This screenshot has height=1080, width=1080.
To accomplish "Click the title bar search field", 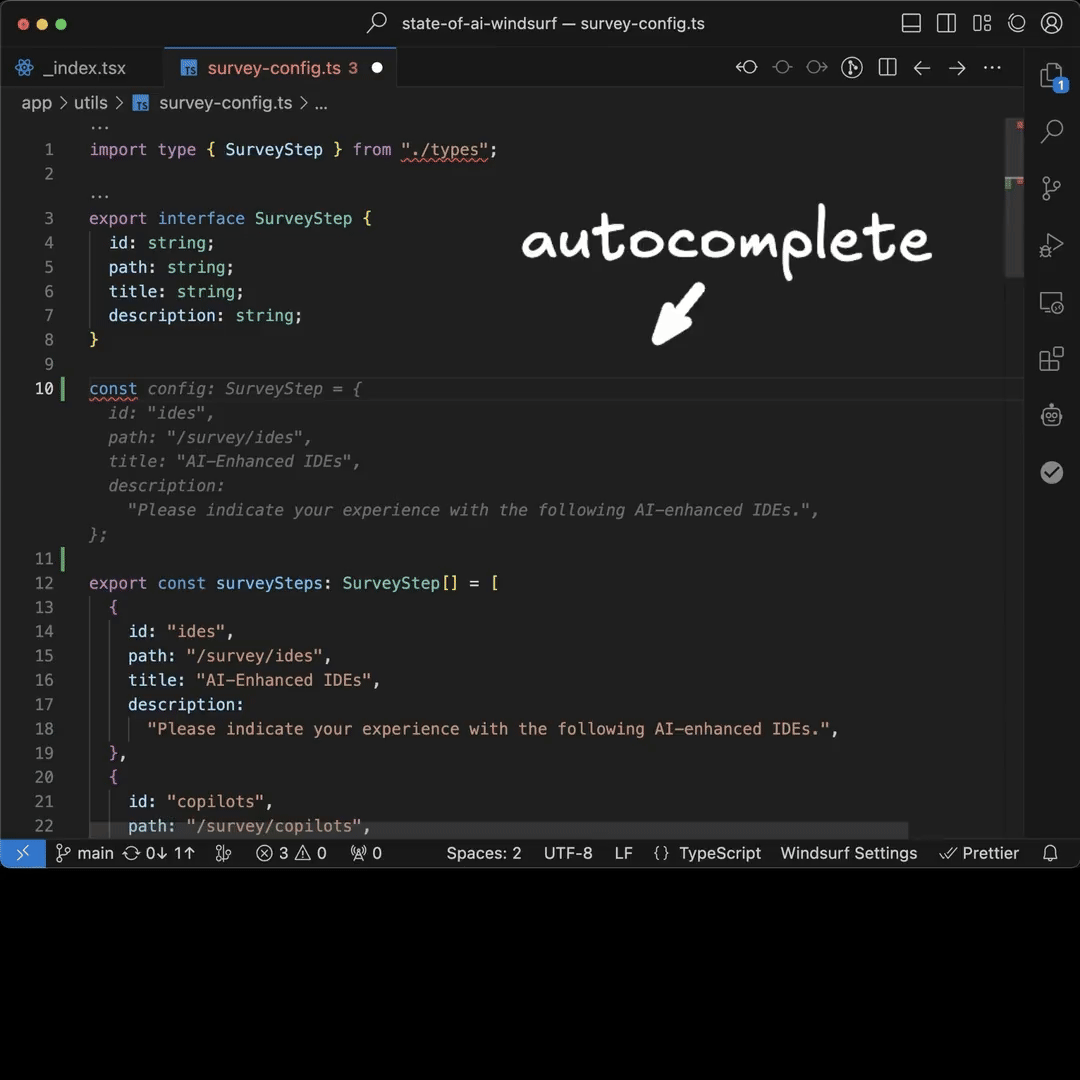I will tap(540, 23).
